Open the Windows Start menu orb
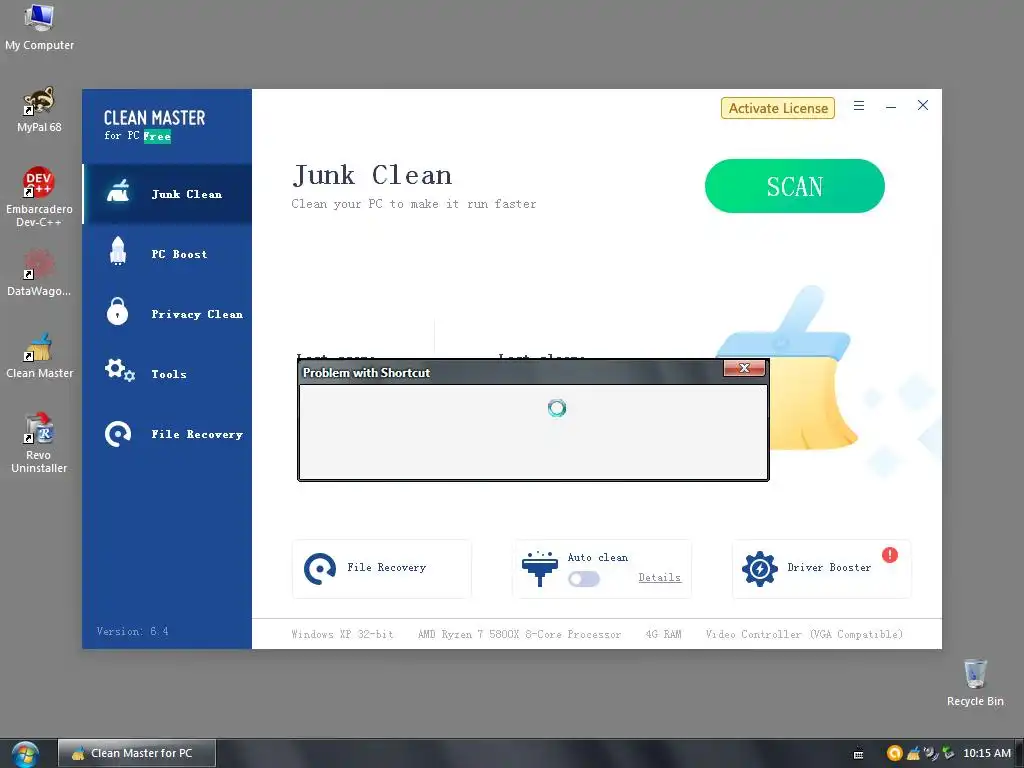The image size is (1024, 768). pos(25,754)
